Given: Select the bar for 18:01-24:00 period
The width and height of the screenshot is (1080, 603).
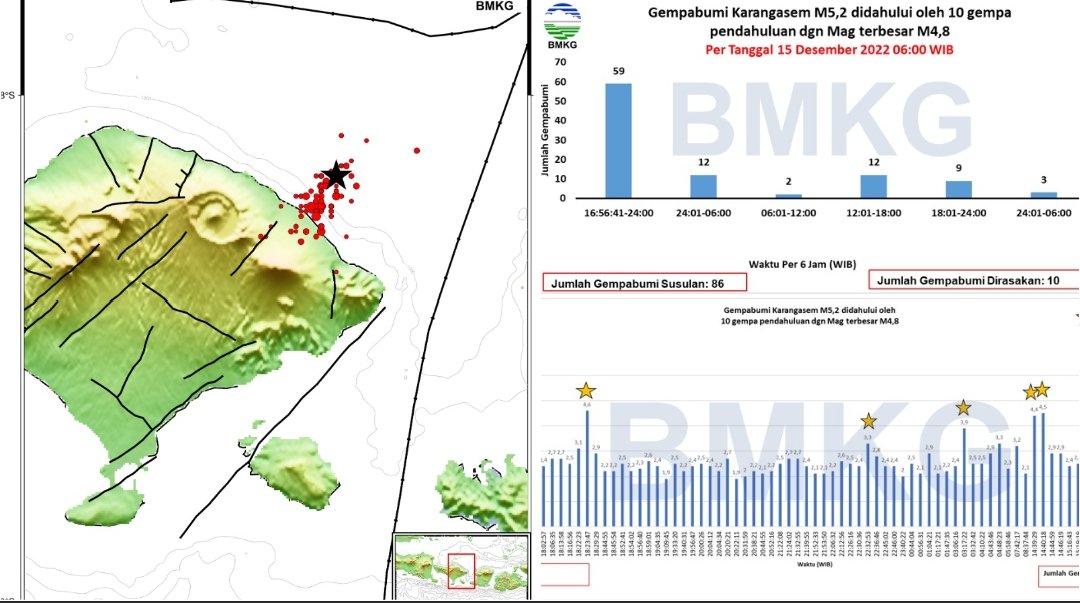Looking at the screenshot, I should tap(959, 189).
